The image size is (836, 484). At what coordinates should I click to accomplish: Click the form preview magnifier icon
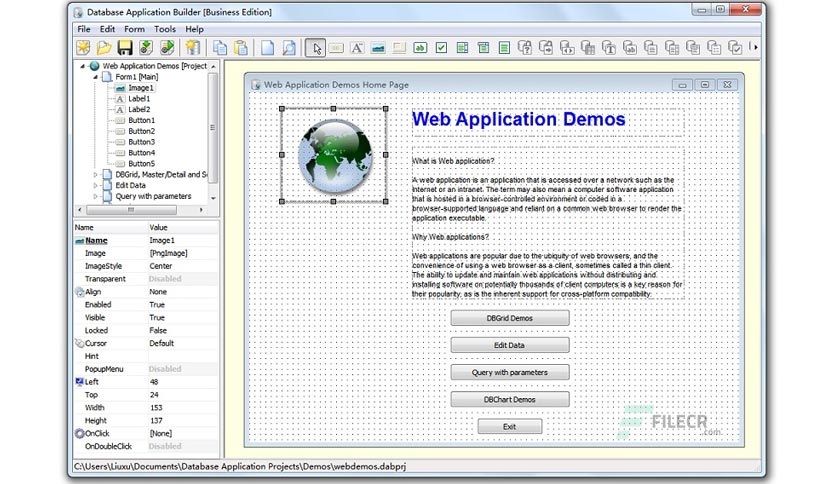click(x=289, y=48)
